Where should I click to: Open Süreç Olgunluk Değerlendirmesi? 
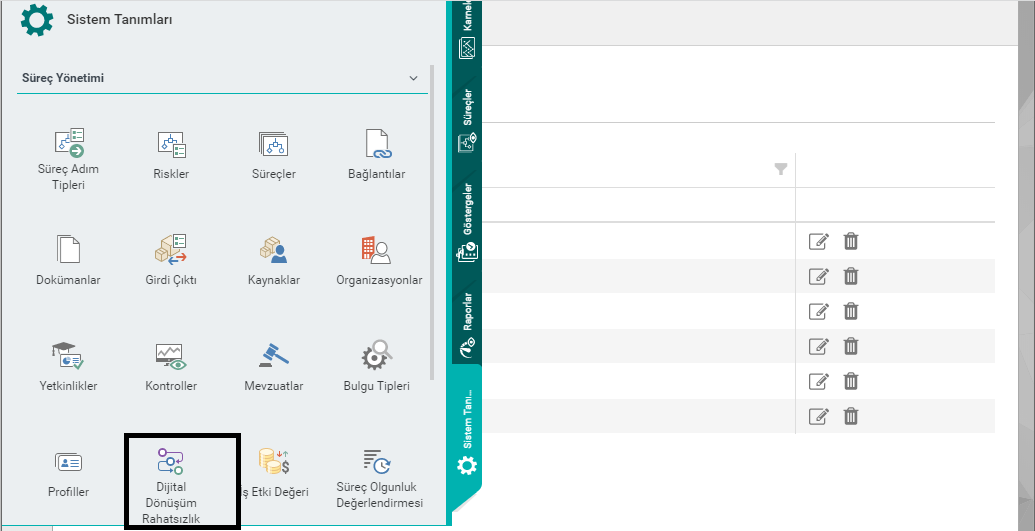click(379, 478)
